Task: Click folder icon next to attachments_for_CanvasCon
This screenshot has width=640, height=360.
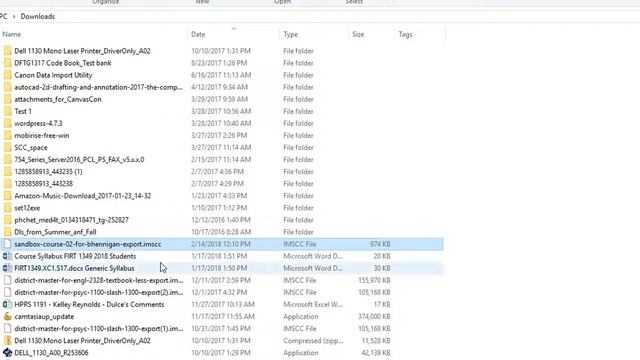Action: click(x=7, y=99)
